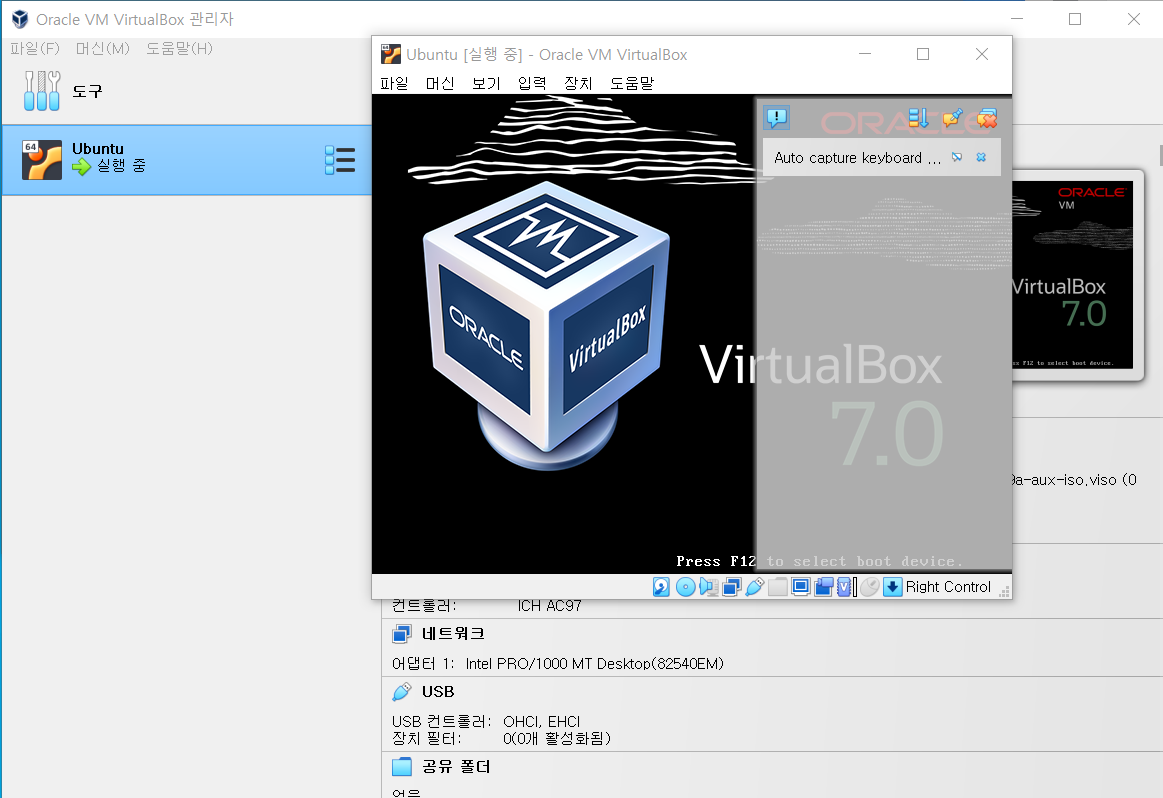1163x798 pixels.
Task: Click the OHCI, EHCI controller value
Action: pyautogui.click(x=541, y=722)
